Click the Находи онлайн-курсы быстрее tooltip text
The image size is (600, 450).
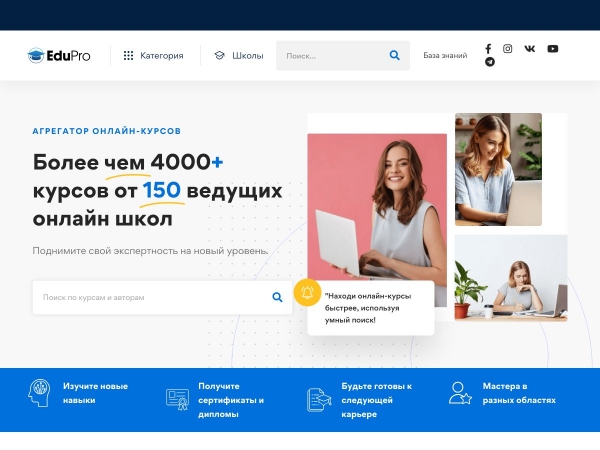[368, 308]
